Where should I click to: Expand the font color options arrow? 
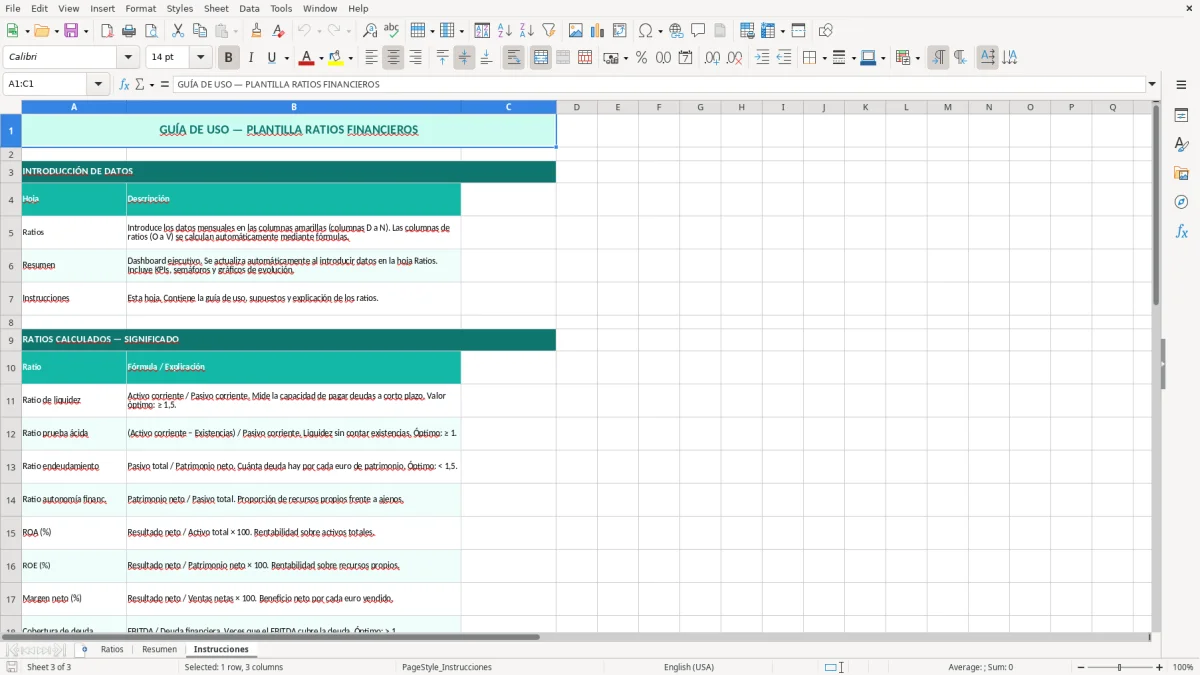[x=321, y=58]
